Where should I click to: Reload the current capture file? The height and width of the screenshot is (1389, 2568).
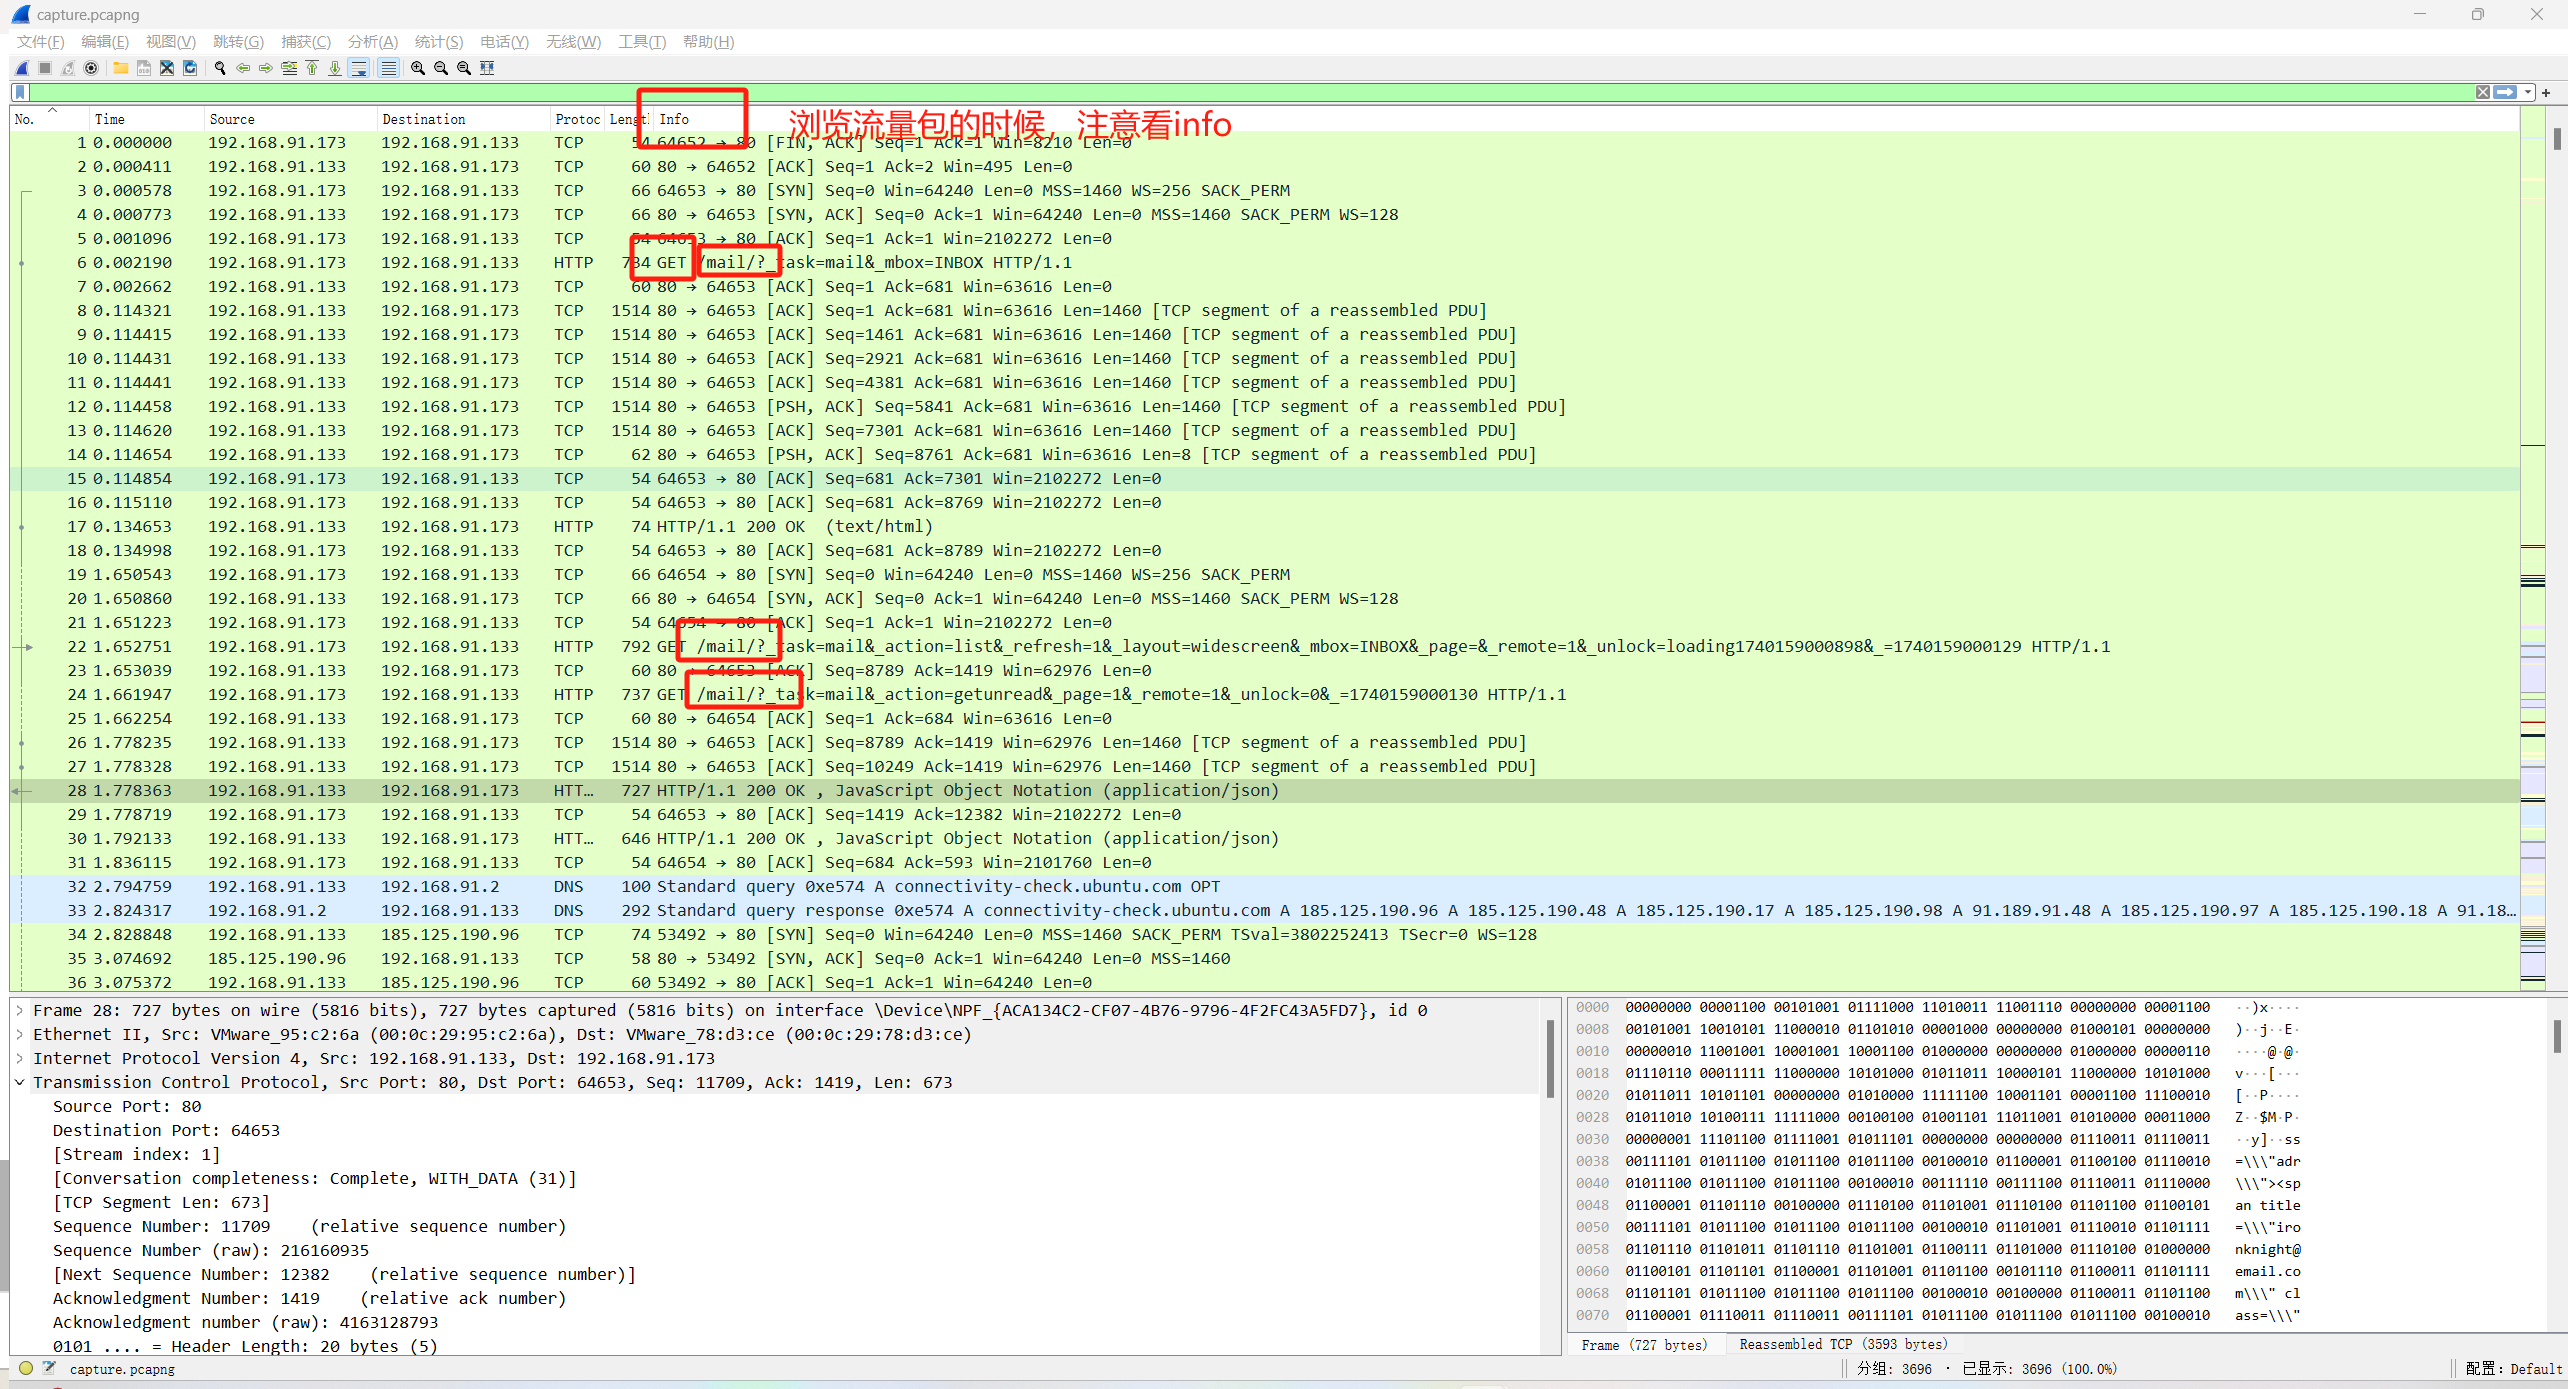click(190, 68)
